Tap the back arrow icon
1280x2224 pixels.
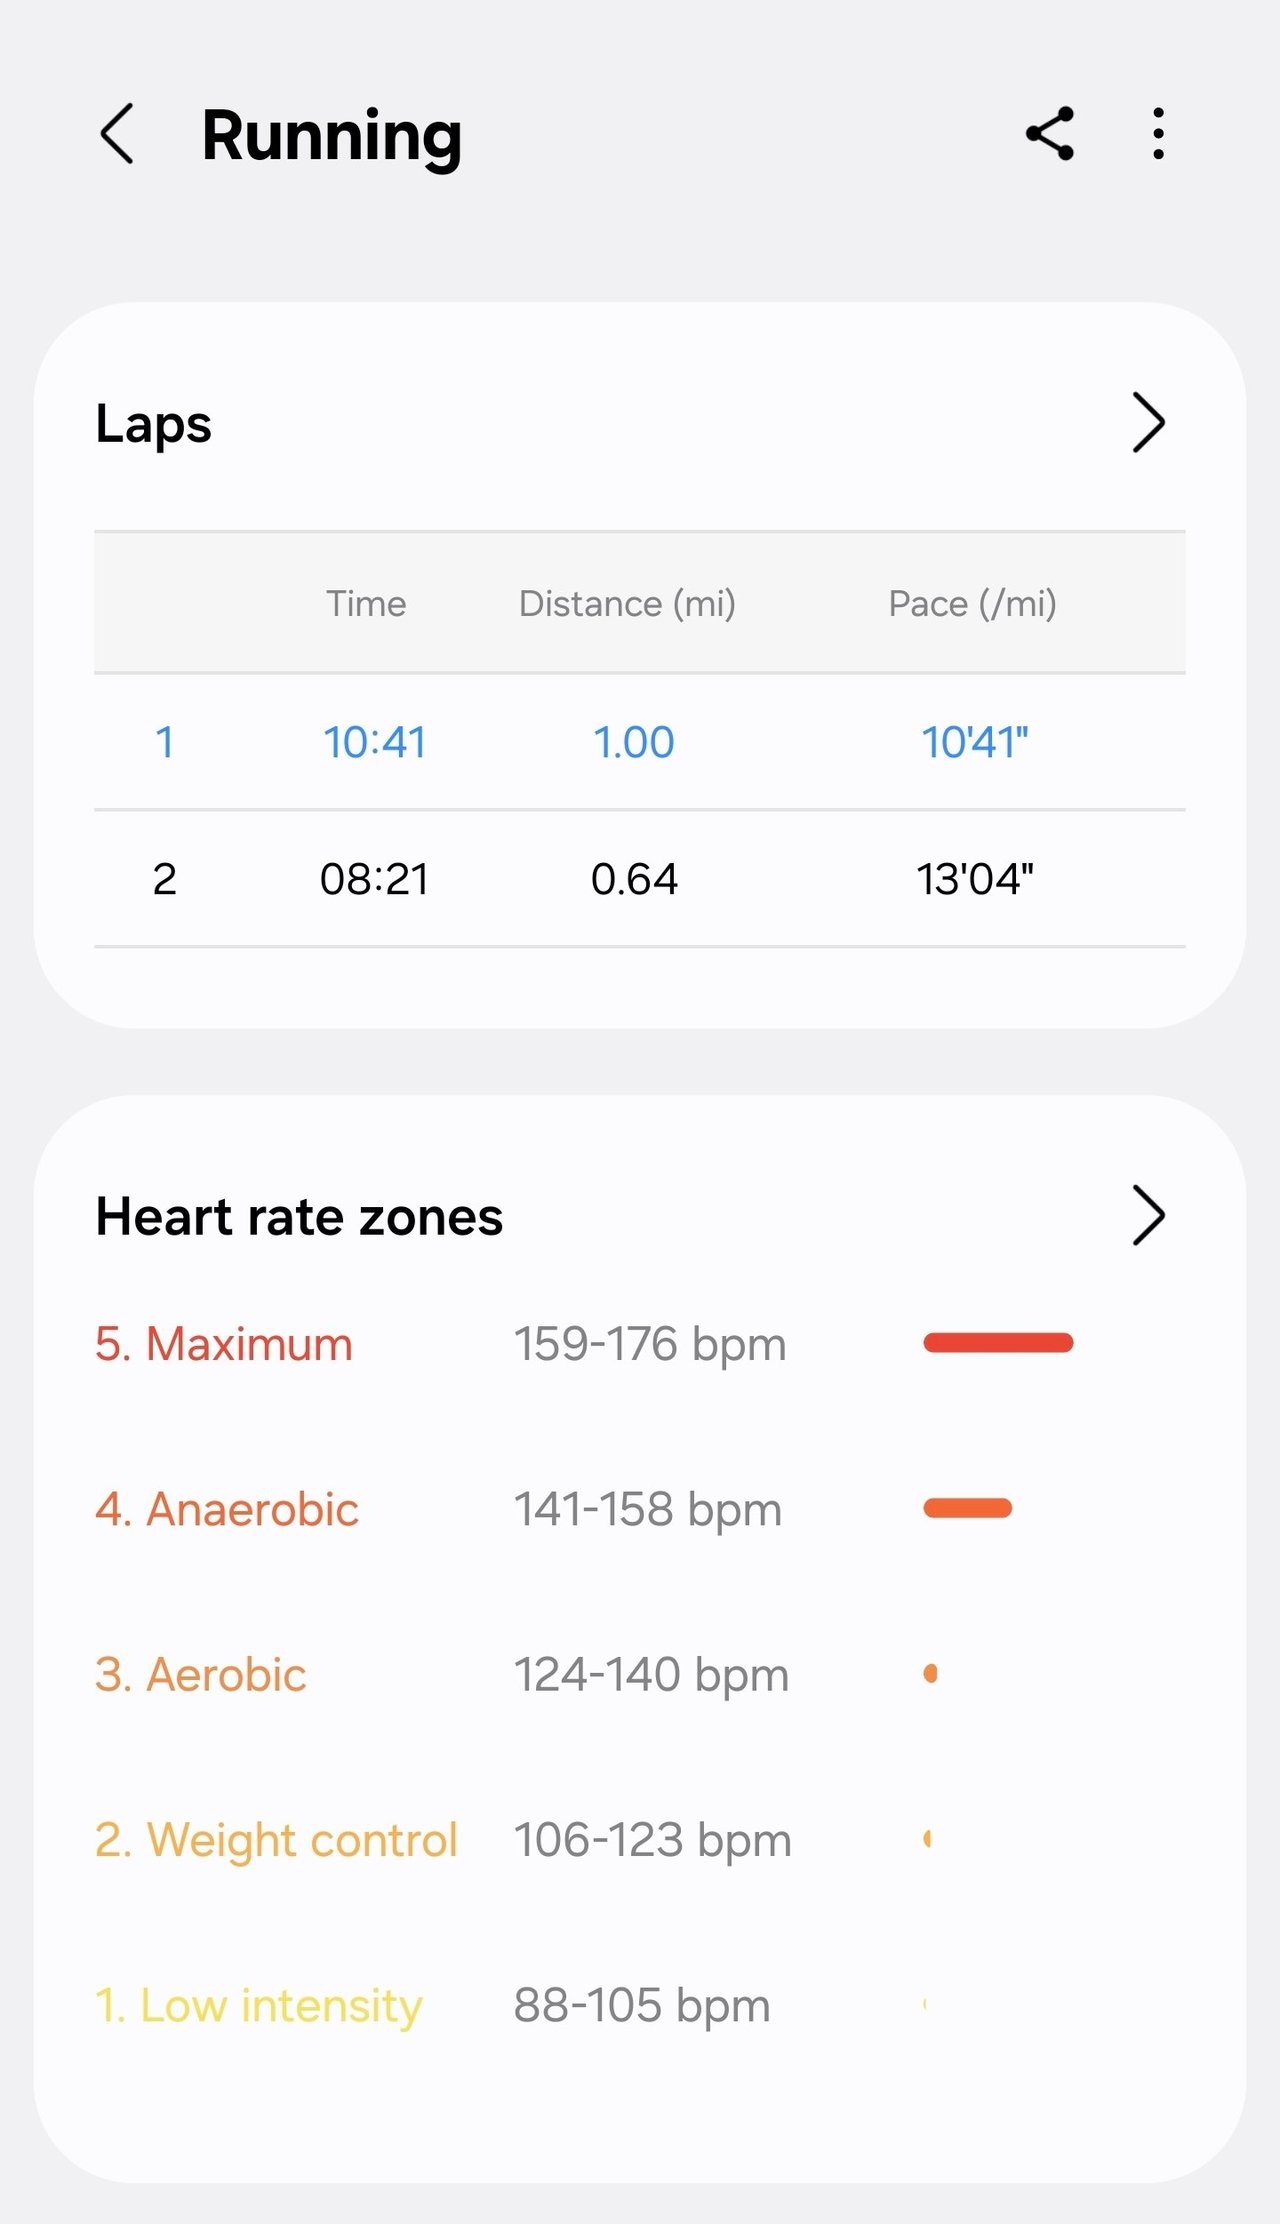tap(117, 134)
